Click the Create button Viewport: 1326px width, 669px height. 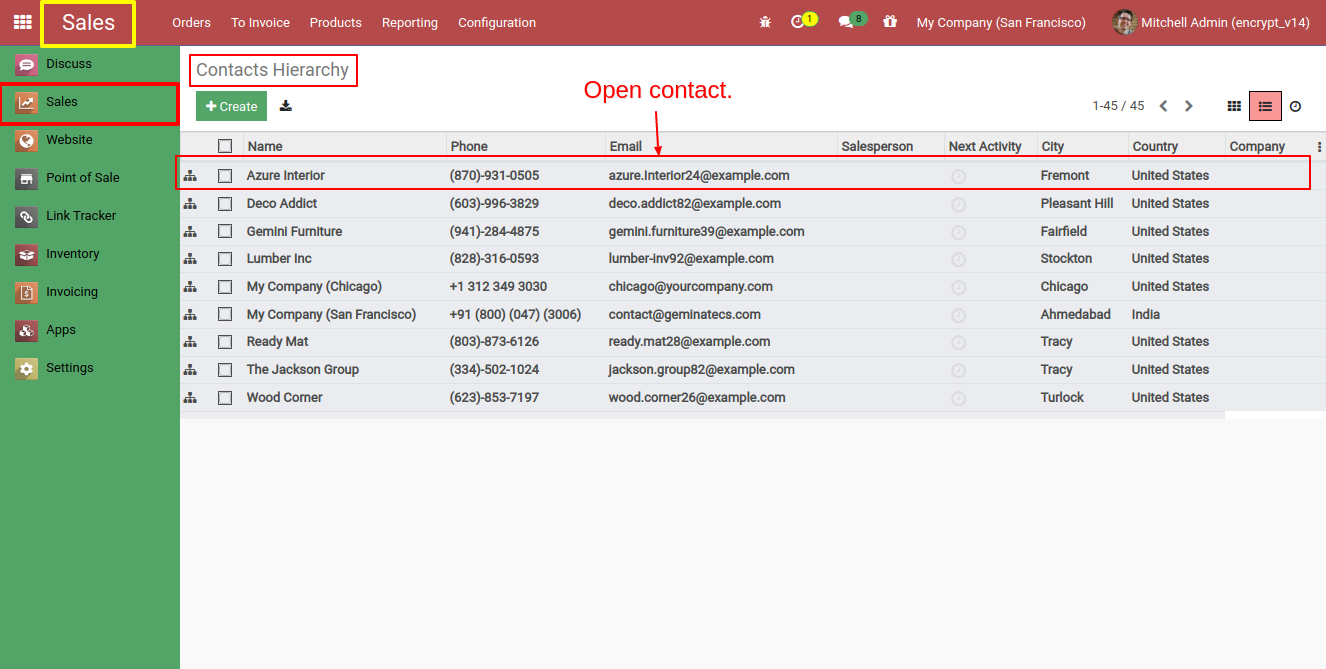pyautogui.click(x=231, y=106)
